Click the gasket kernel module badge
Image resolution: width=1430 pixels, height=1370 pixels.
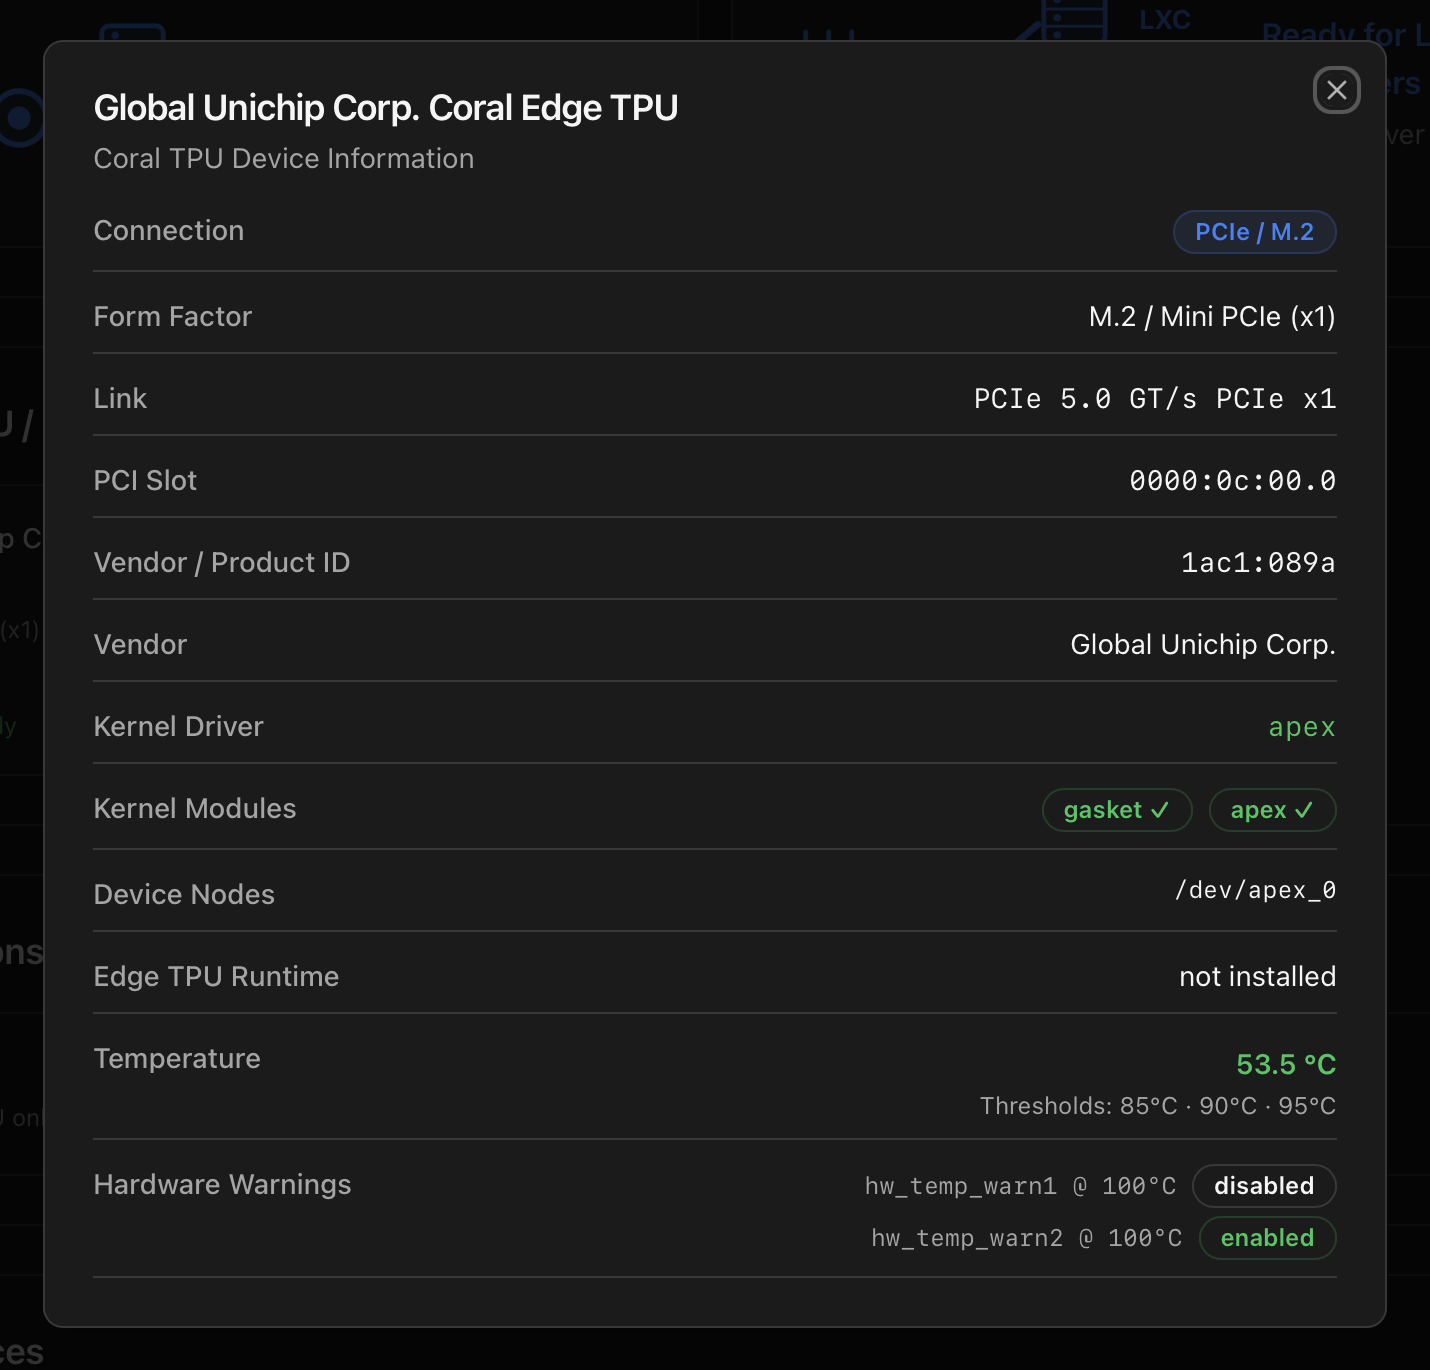1117,810
